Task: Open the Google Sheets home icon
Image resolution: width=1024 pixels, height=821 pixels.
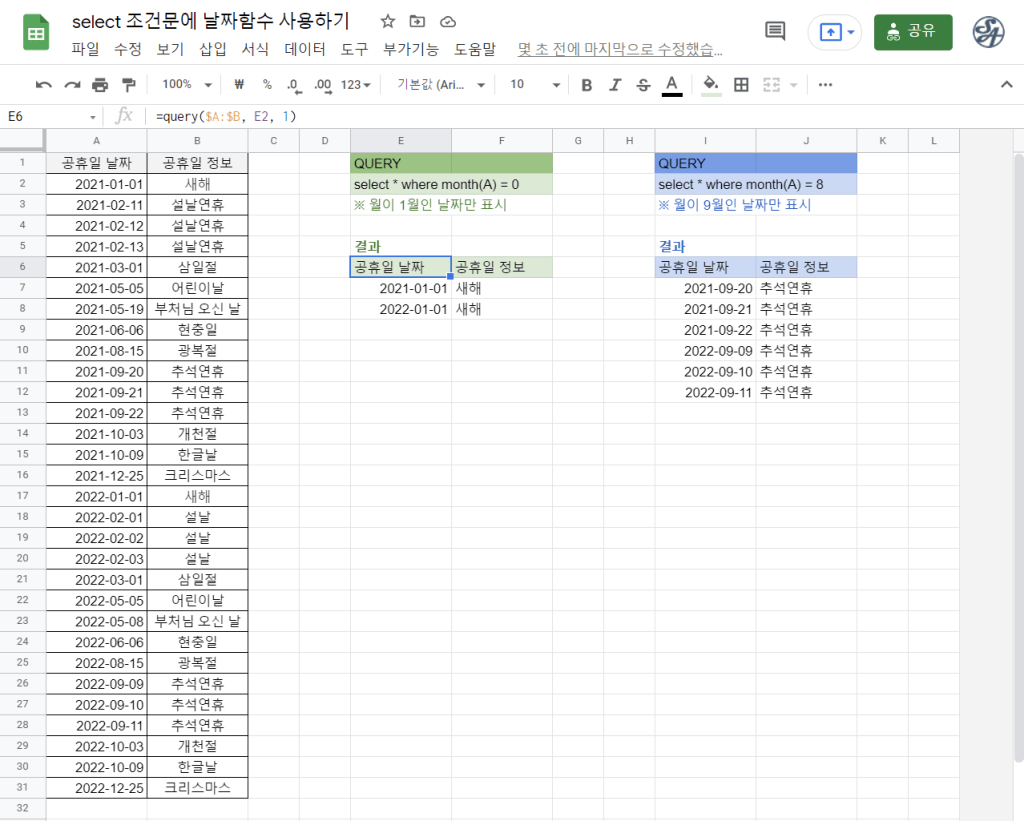Action: [37, 33]
